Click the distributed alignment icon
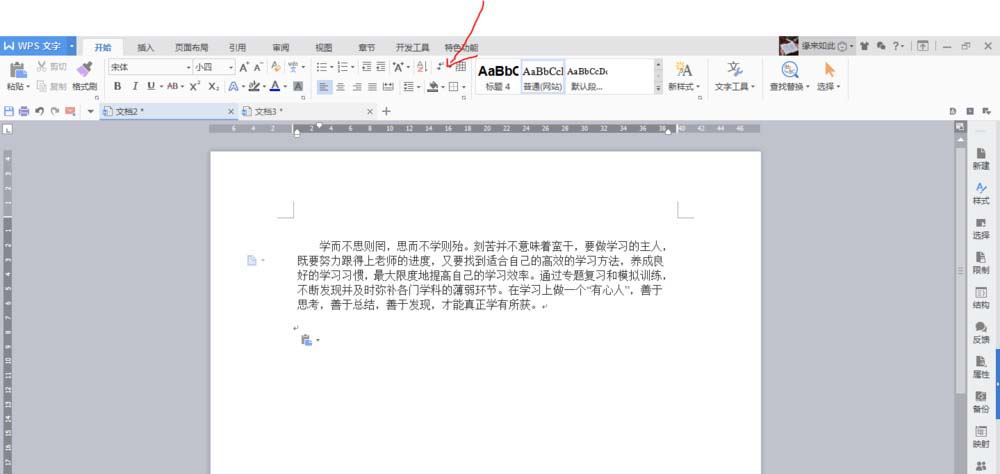Screen dimensions: 1000x474 (x=388, y=86)
